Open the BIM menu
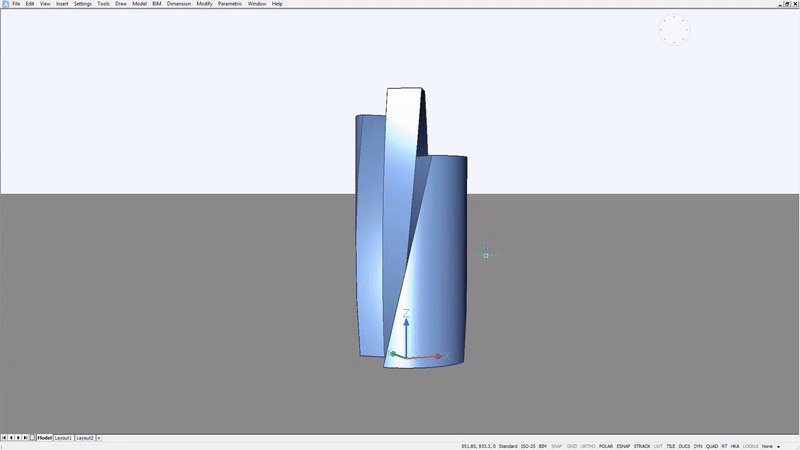This screenshot has height=450, width=800. (157, 4)
